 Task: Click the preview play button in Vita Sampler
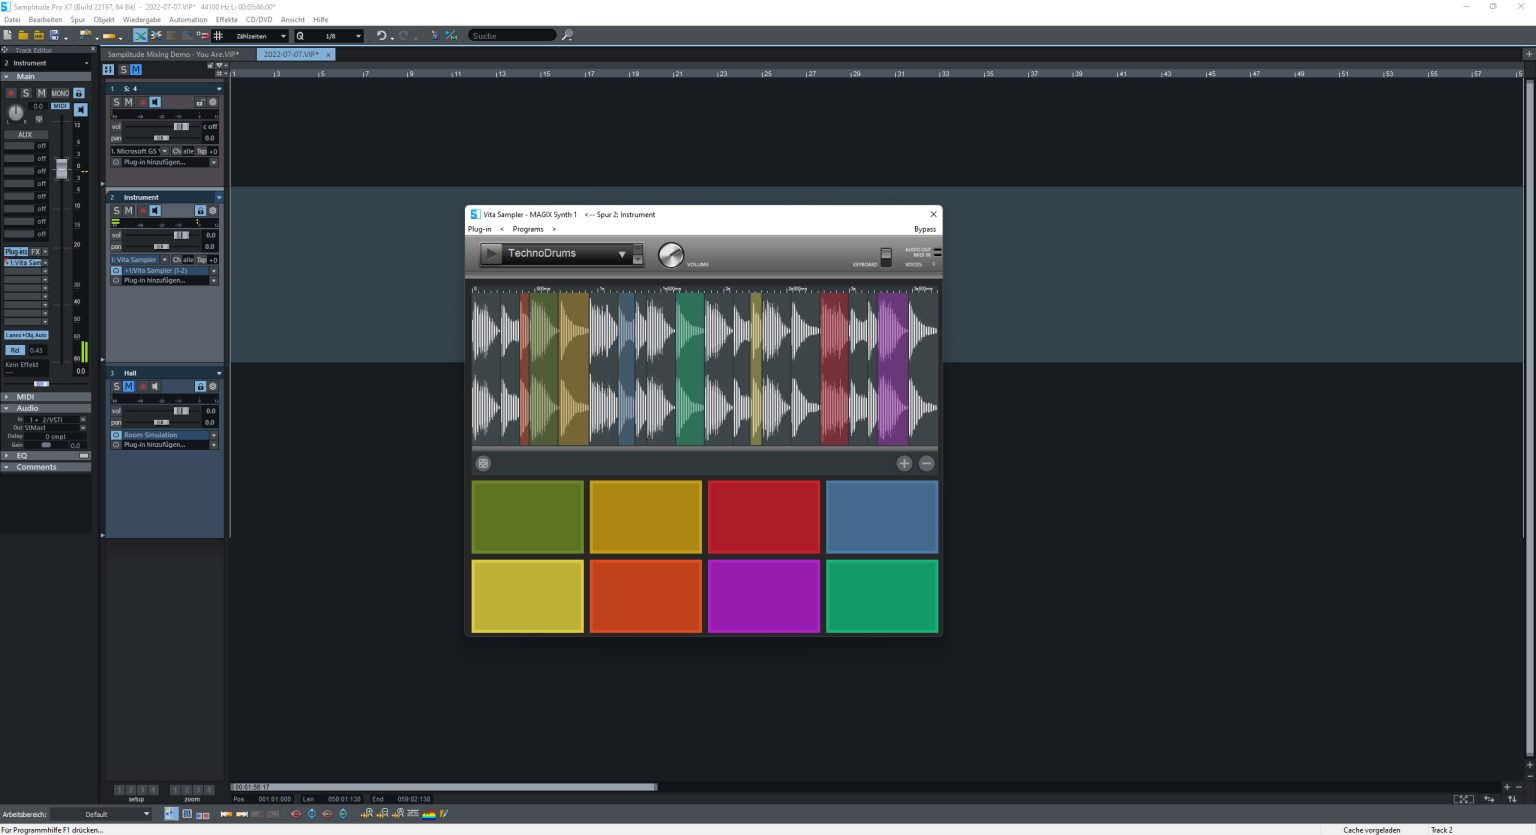click(x=491, y=254)
